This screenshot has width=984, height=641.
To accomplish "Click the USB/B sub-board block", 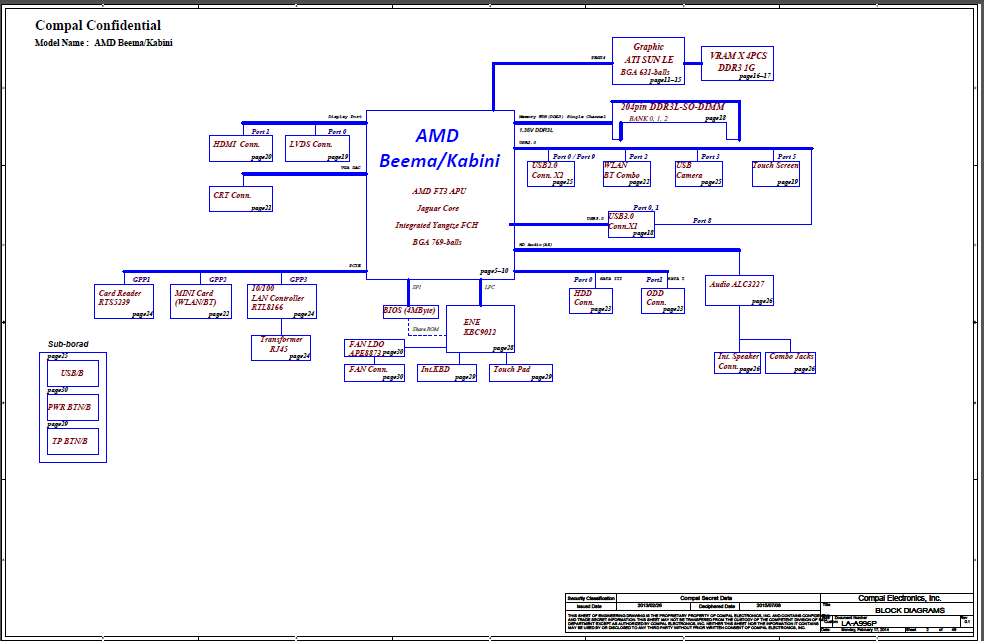I will point(73,374).
